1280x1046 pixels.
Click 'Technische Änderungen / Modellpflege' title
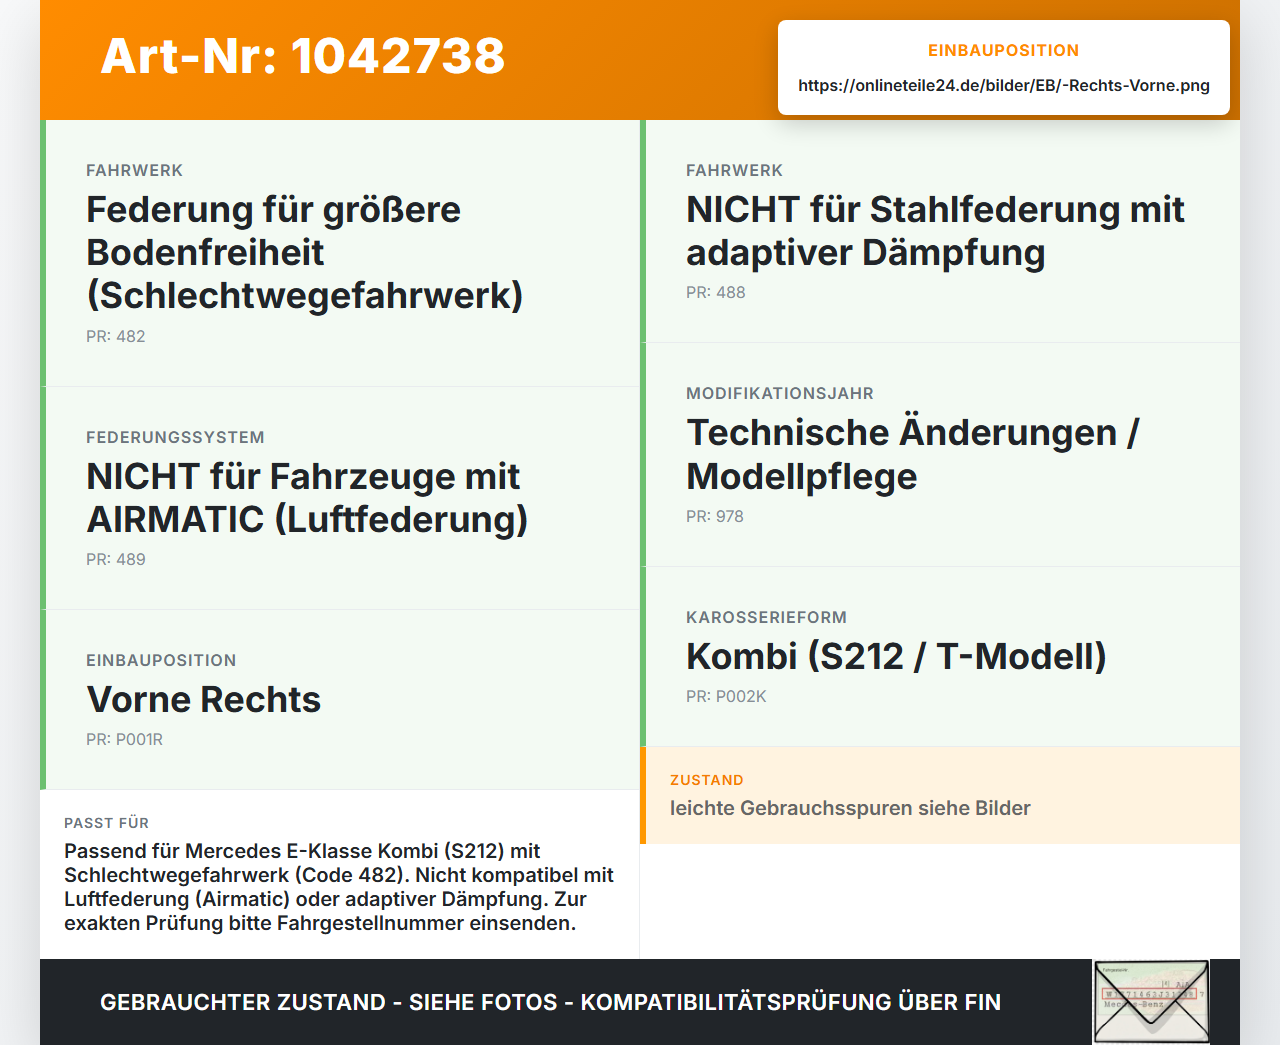912,454
